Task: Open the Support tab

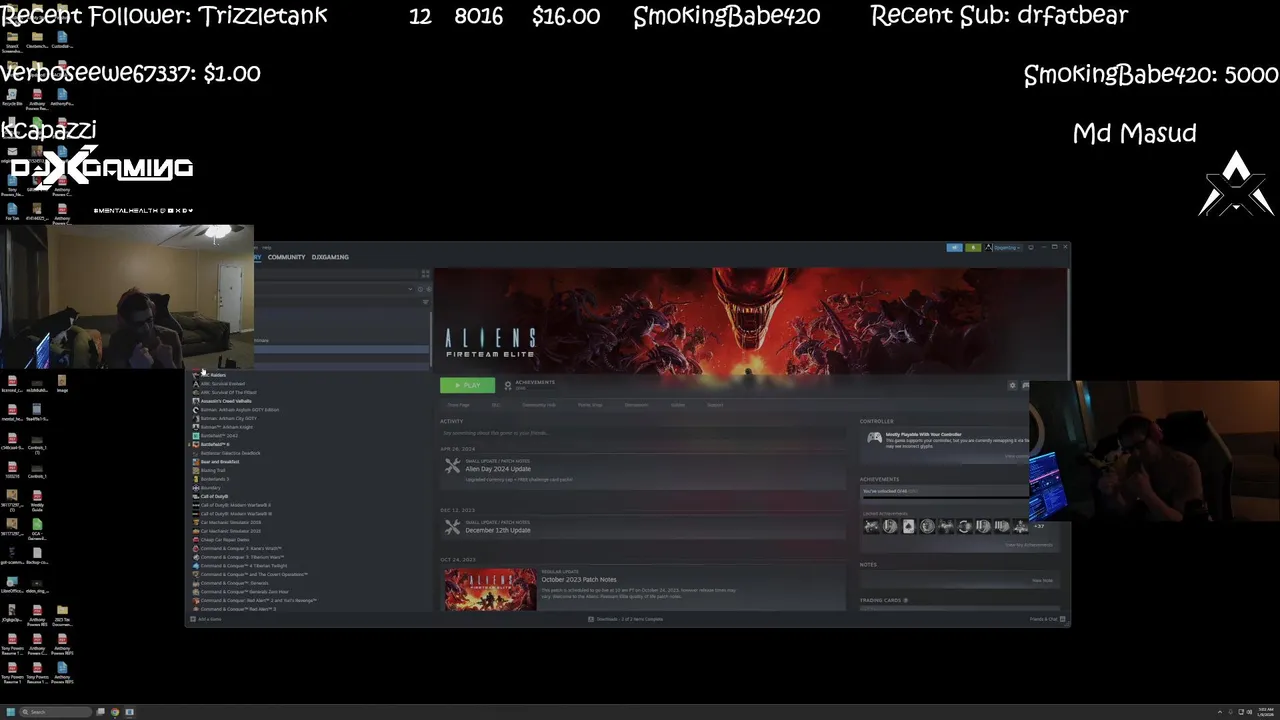Action: pyautogui.click(x=715, y=405)
